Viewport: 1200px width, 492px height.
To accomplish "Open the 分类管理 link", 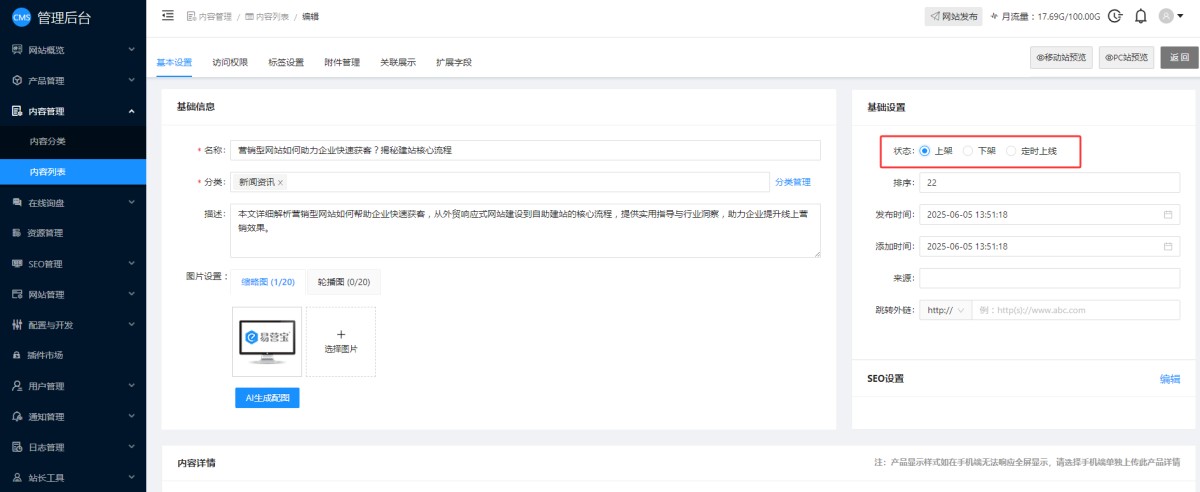I will (791, 182).
